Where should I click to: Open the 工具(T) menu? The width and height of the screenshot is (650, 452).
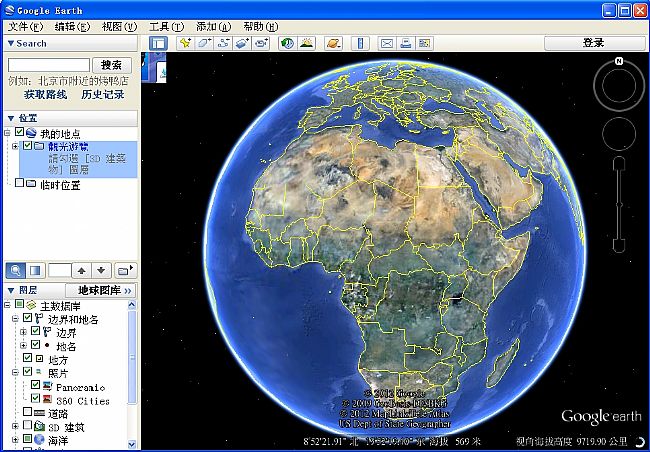pos(166,26)
